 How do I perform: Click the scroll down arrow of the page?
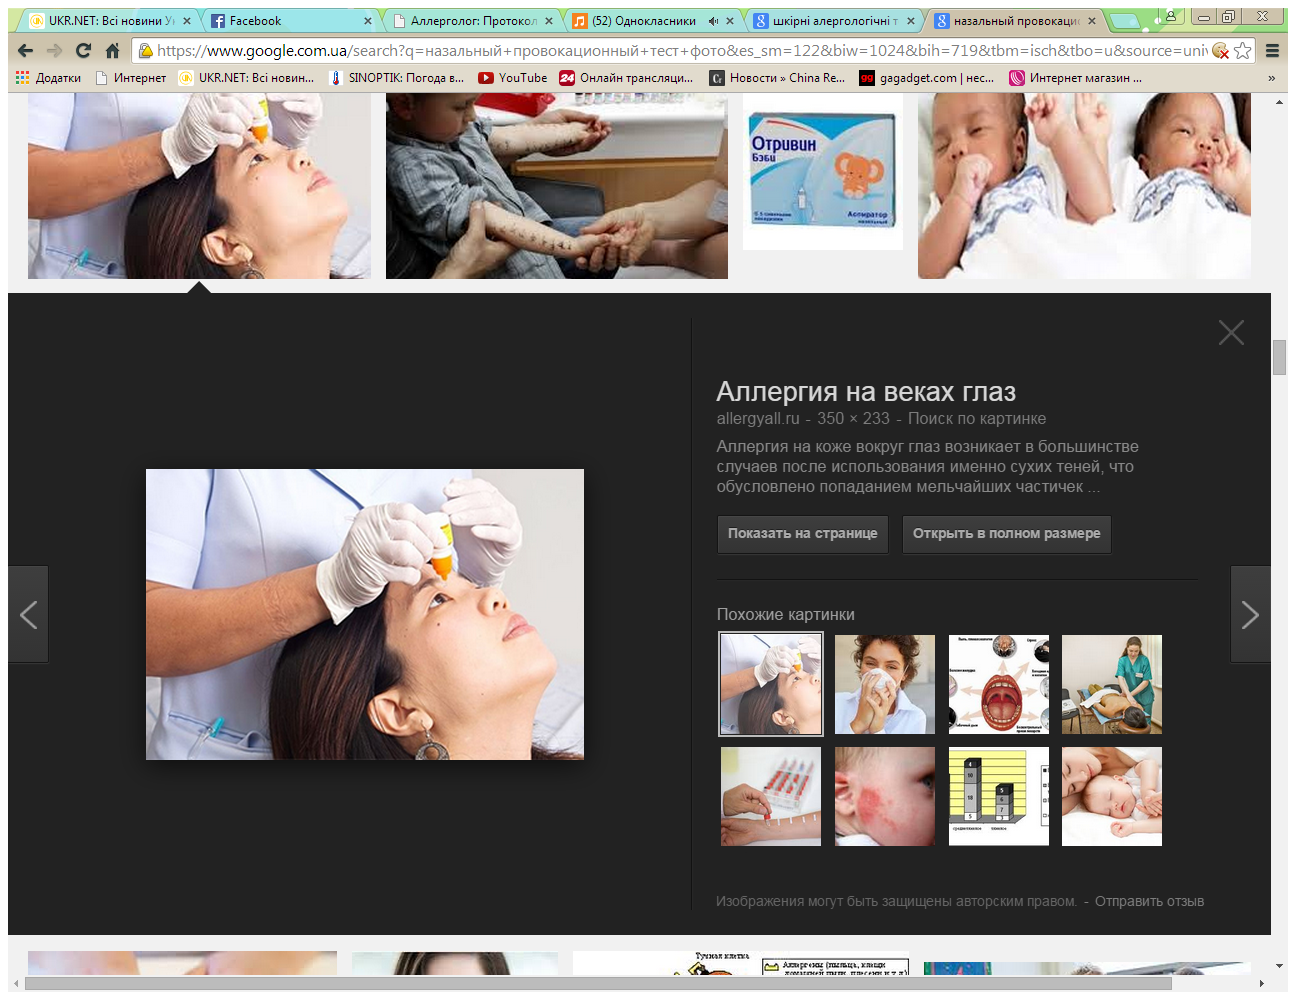[x=1279, y=966]
